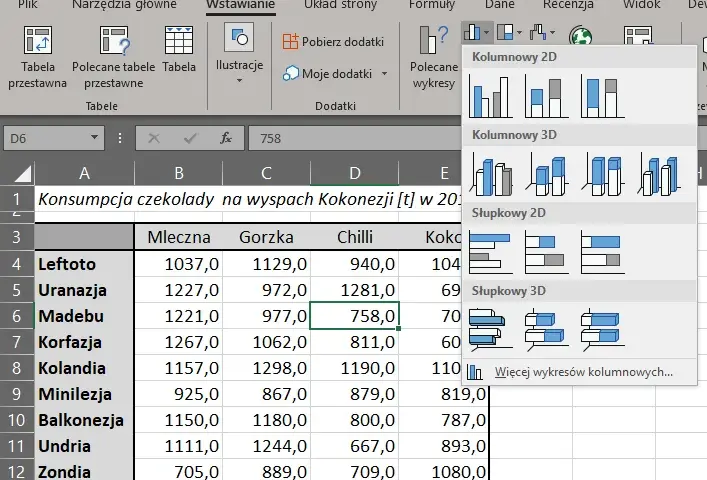Switch to the Dane tab
Screen dimensions: 707x480
tap(500, 5)
